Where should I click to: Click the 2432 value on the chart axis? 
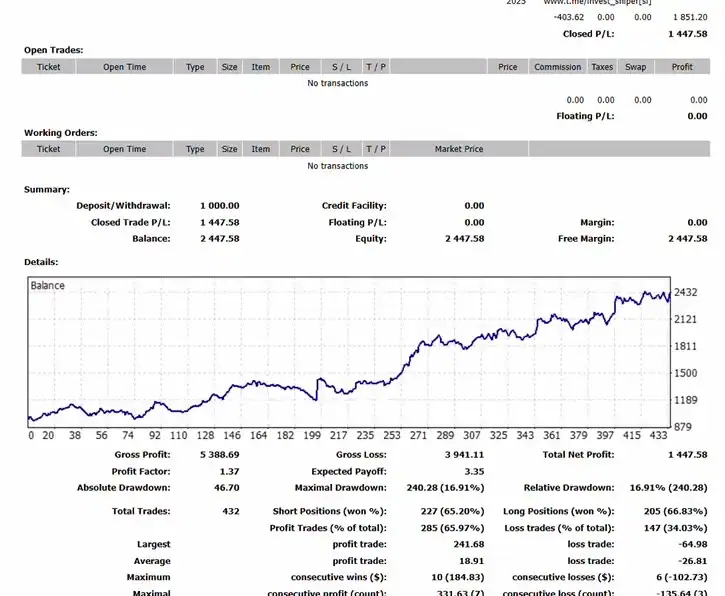(686, 293)
